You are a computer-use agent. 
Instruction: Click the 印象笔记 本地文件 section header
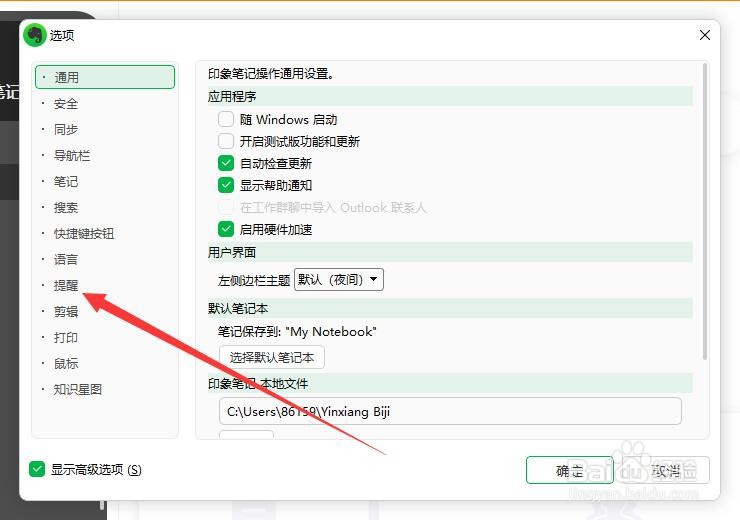[450, 384]
